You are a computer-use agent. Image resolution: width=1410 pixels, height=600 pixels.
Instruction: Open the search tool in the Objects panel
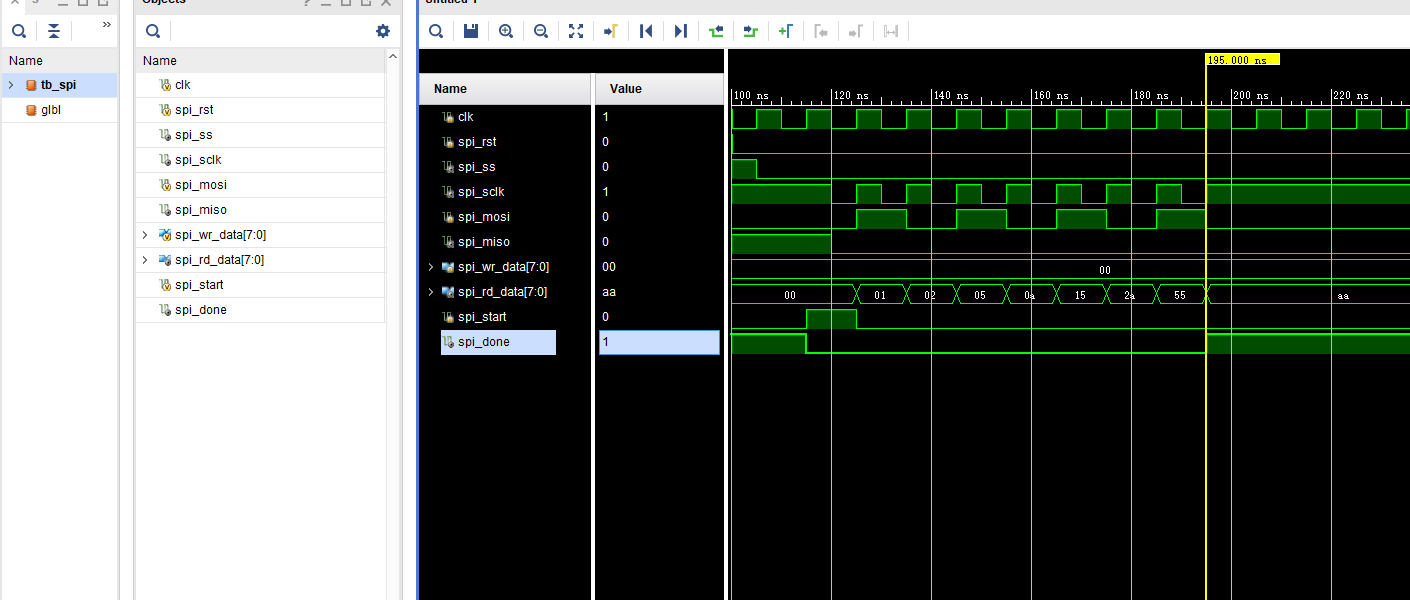click(x=152, y=31)
